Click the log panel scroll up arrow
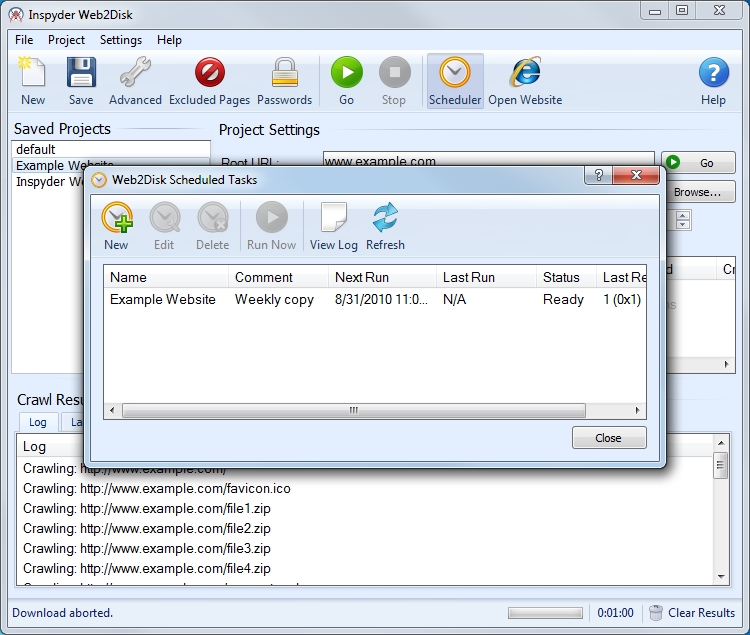 pos(721,442)
